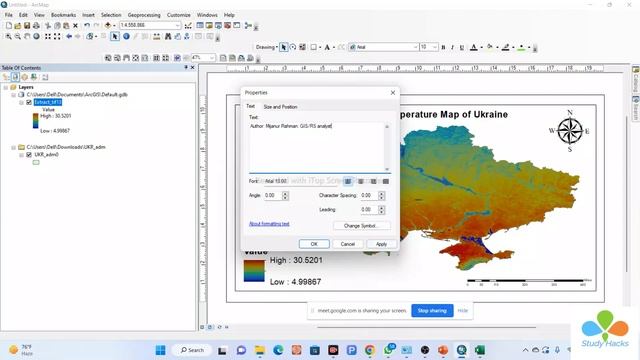Viewport: 640px width, 360px height.
Task: Open the Geoprocessing menu
Action: point(144,15)
